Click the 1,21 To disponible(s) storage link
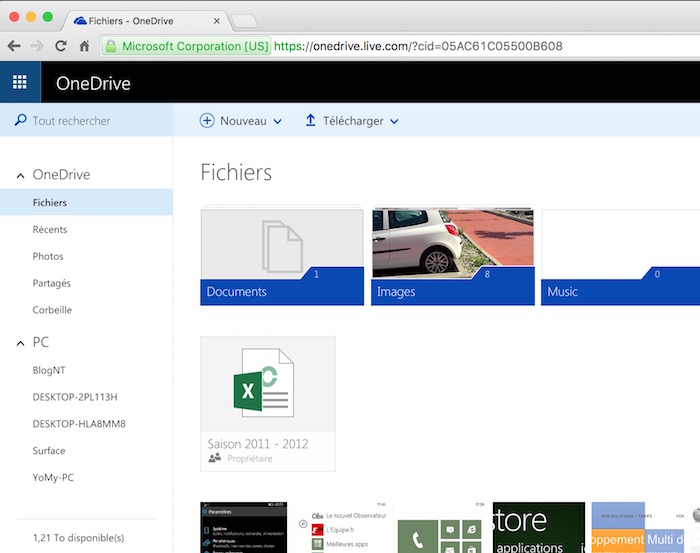Image resolution: width=700 pixels, height=553 pixels. click(79, 538)
